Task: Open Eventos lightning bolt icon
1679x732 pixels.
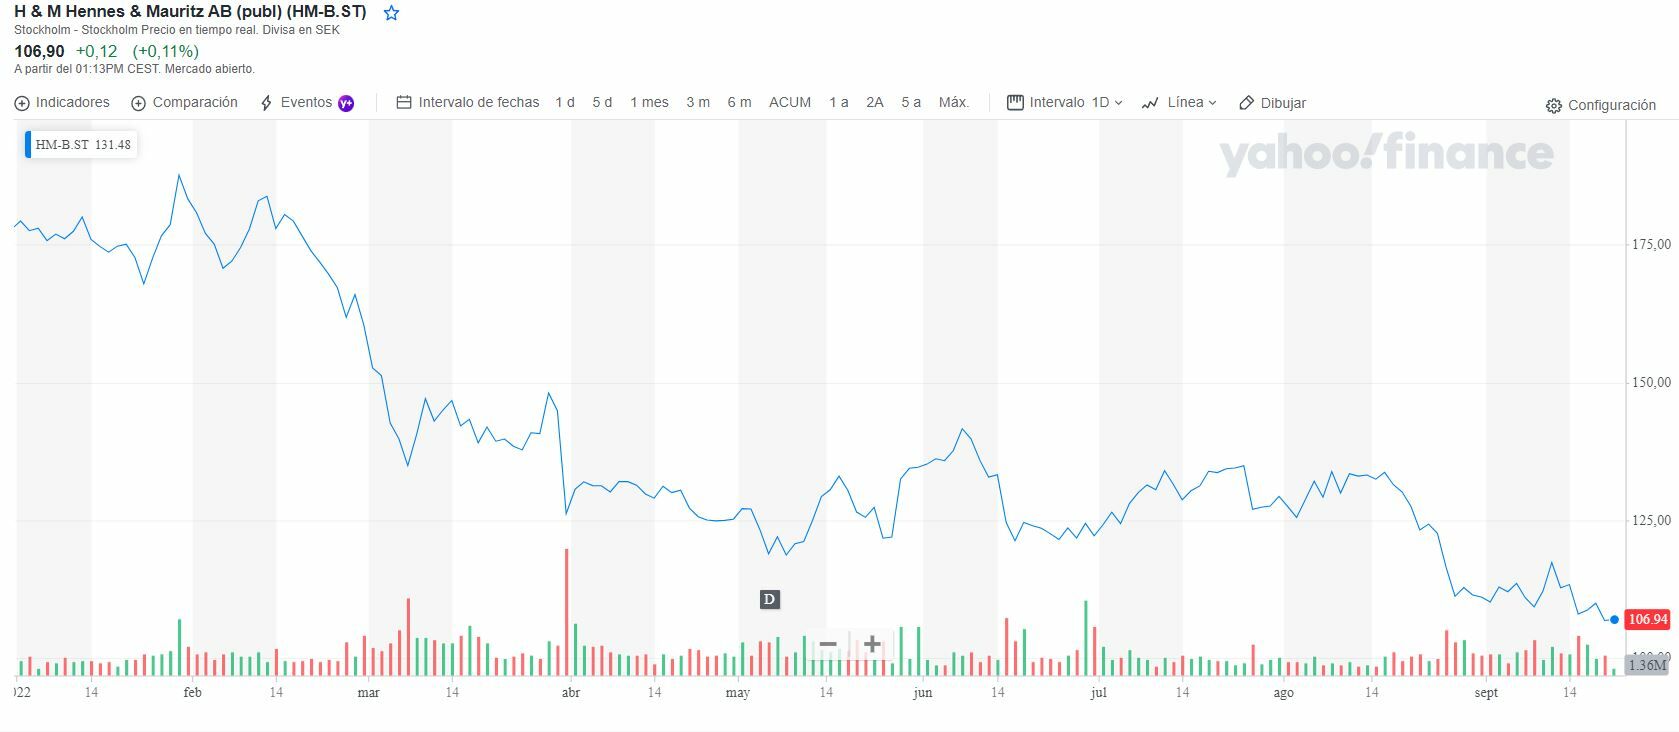Action: [x=266, y=103]
